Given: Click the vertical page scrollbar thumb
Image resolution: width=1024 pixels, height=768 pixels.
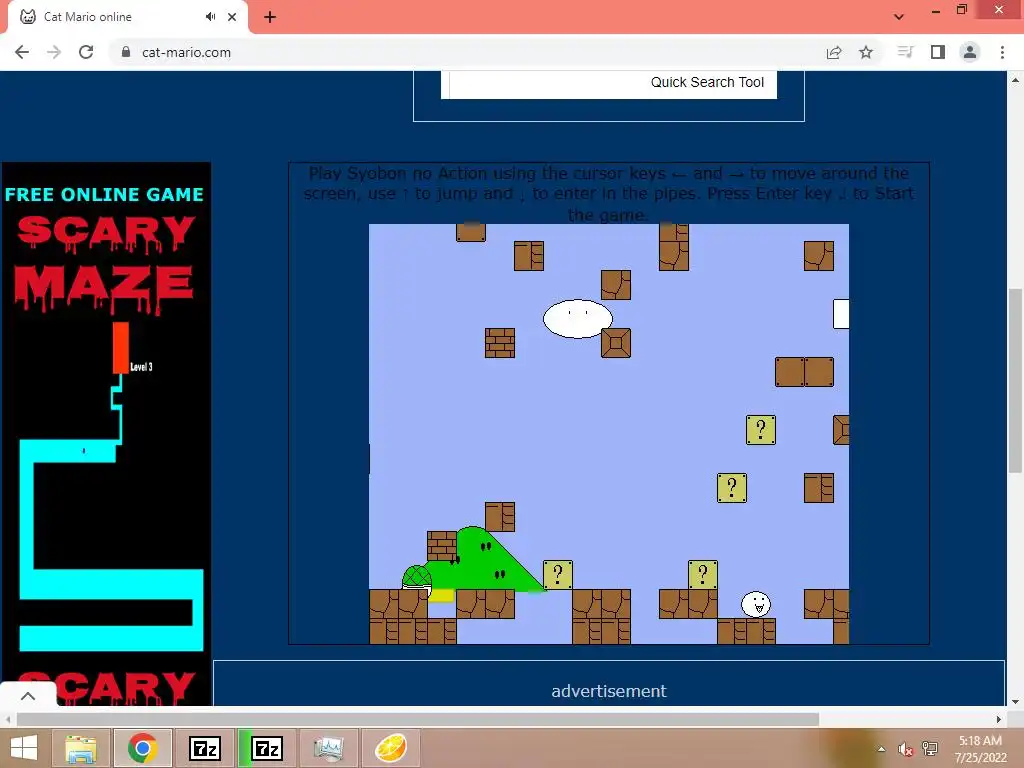Looking at the screenshot, I should click(x=1015, y=380).
